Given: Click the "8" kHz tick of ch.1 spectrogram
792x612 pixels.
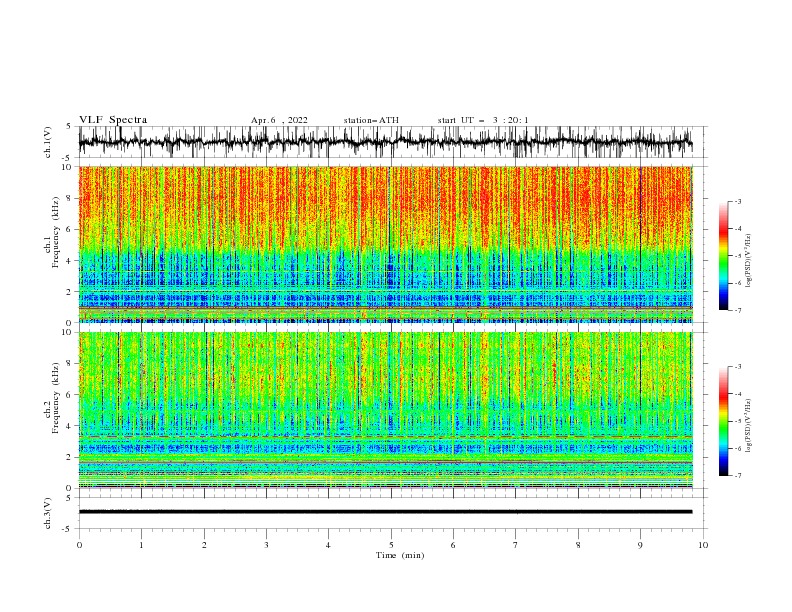Looking at the screenshot, I should click(x=69, y=198).
